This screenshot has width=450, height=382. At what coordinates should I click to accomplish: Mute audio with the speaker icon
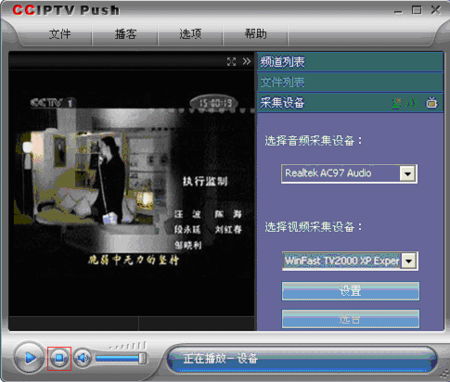click(82, 358)
